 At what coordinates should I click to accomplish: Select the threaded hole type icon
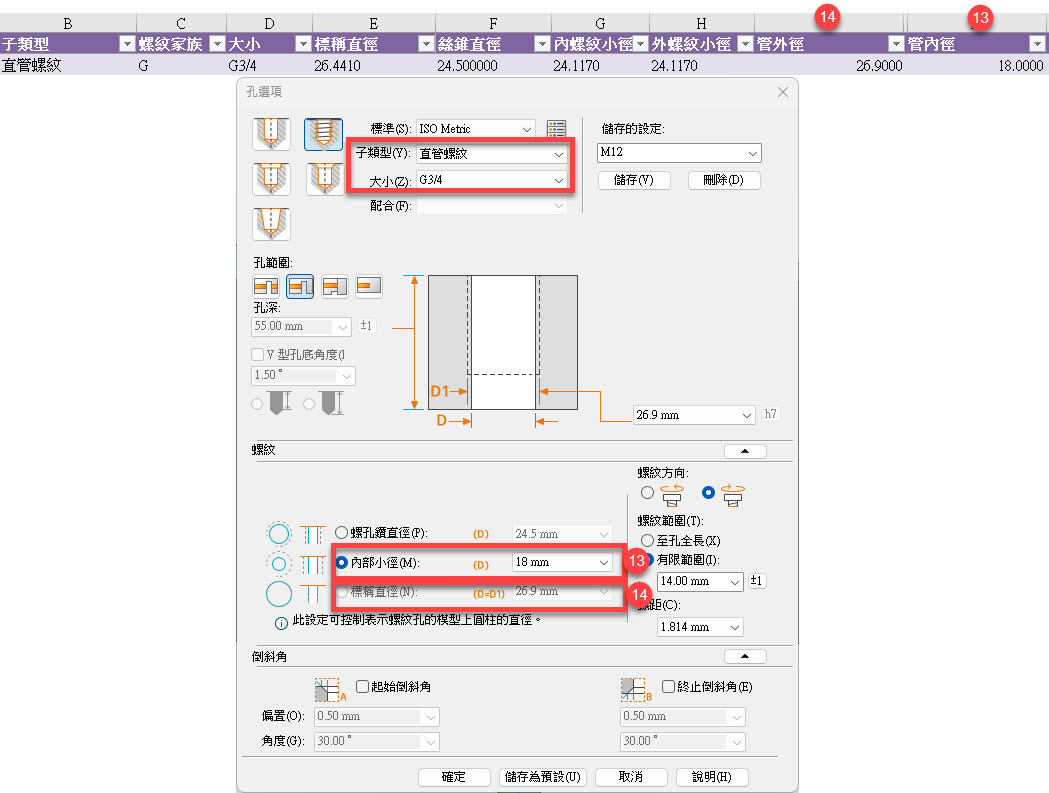click(323, 134)
